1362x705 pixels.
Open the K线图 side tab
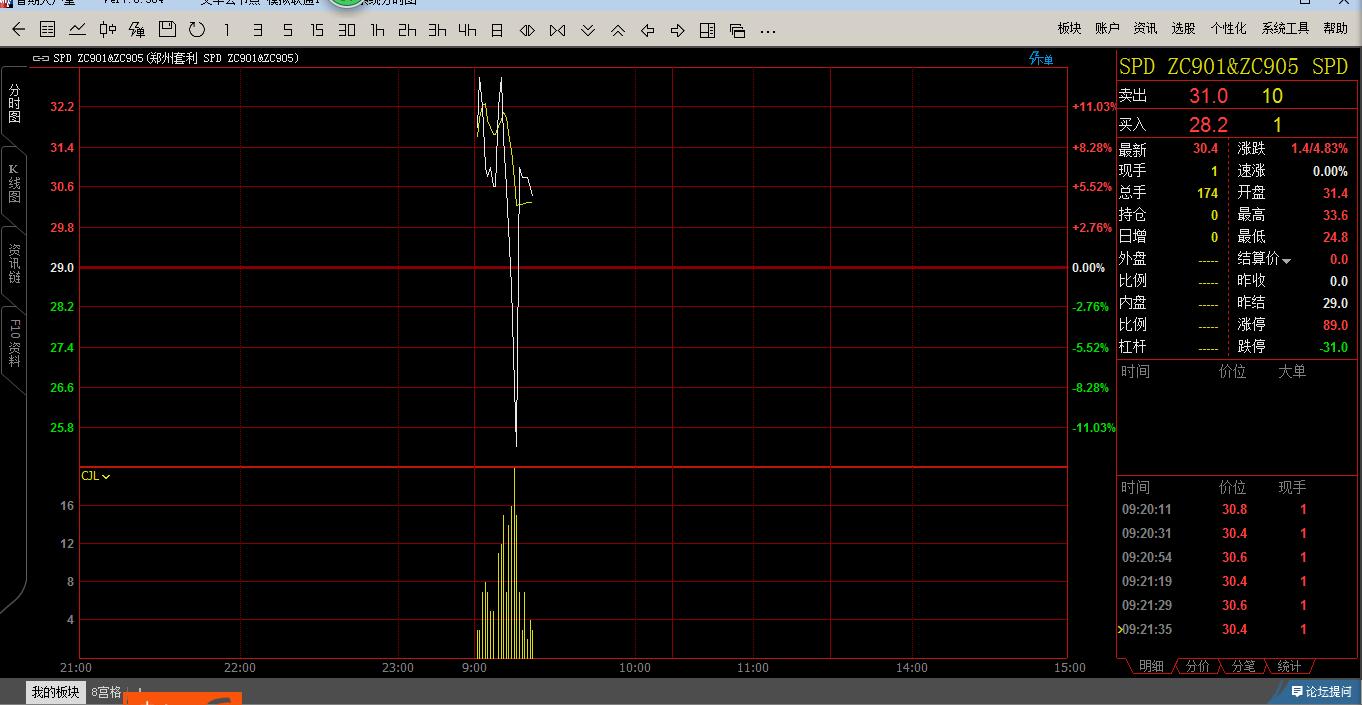[x=14, y=183]
